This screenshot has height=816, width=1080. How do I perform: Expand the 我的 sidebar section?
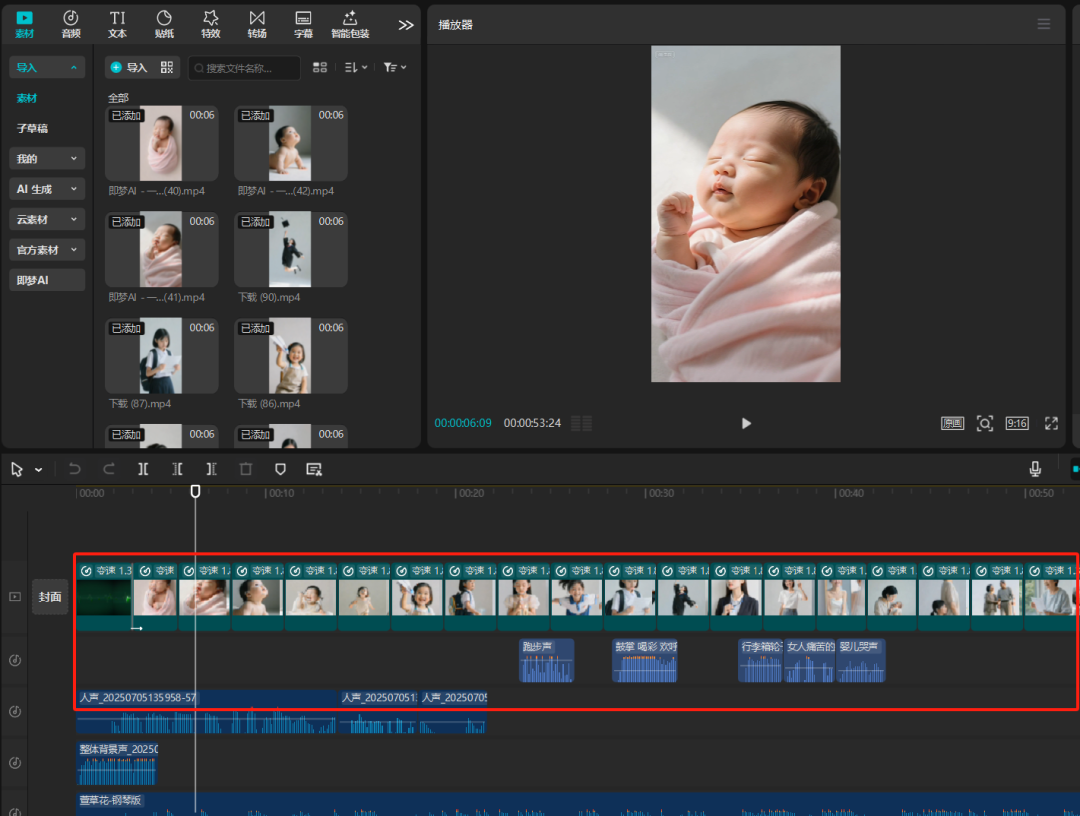pyautogui.click(x=47, y=158)
